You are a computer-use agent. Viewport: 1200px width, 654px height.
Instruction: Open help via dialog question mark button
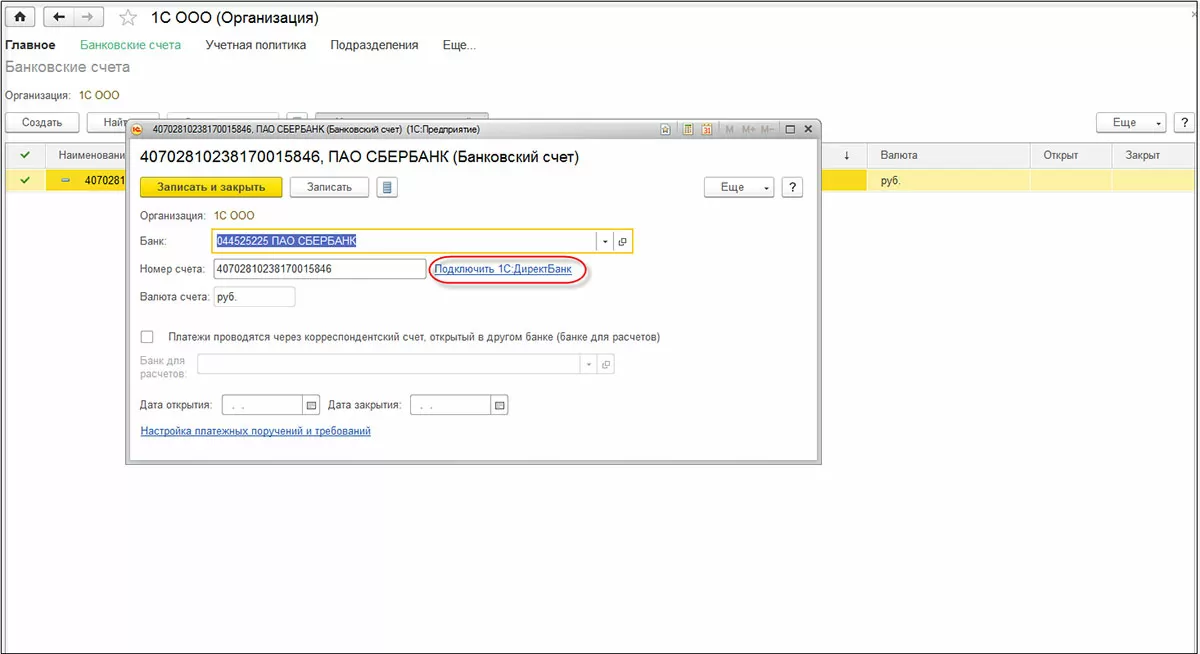pyautogui.click(x=792, y=187)
